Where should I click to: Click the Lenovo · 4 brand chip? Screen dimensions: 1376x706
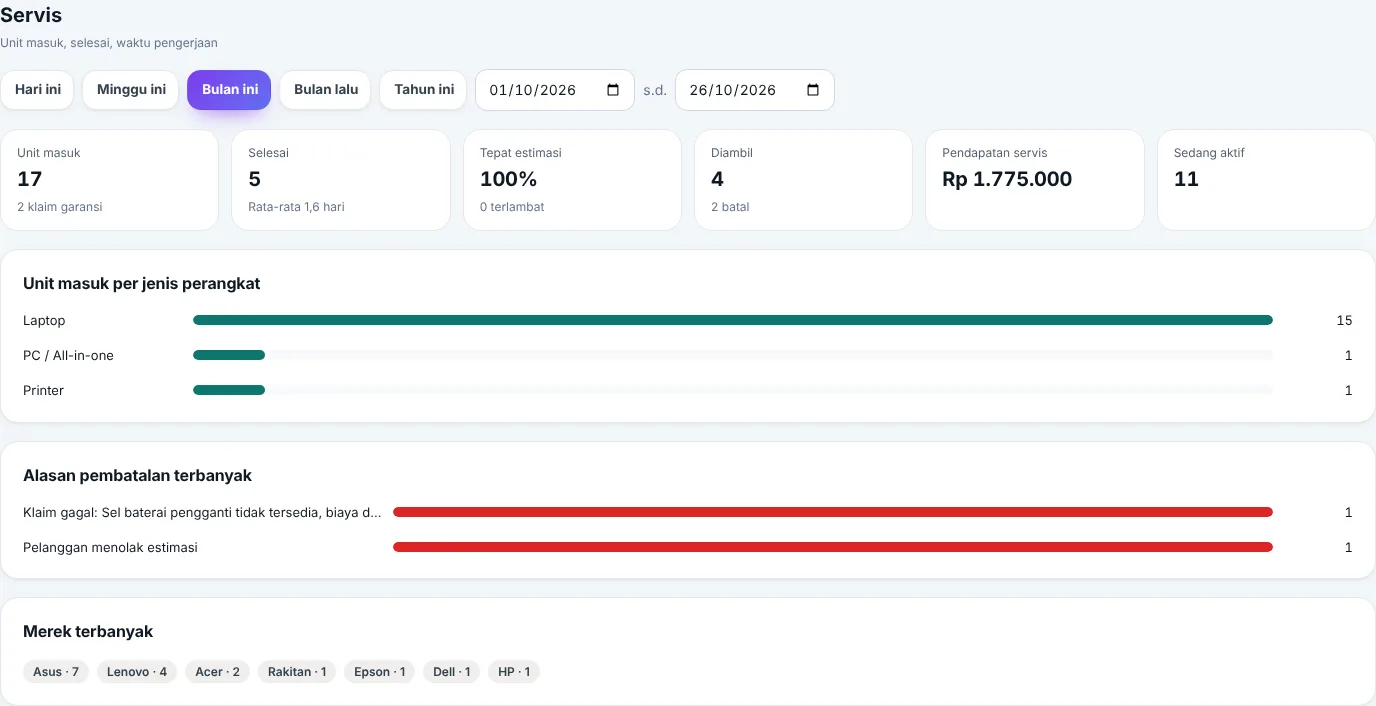137,672
